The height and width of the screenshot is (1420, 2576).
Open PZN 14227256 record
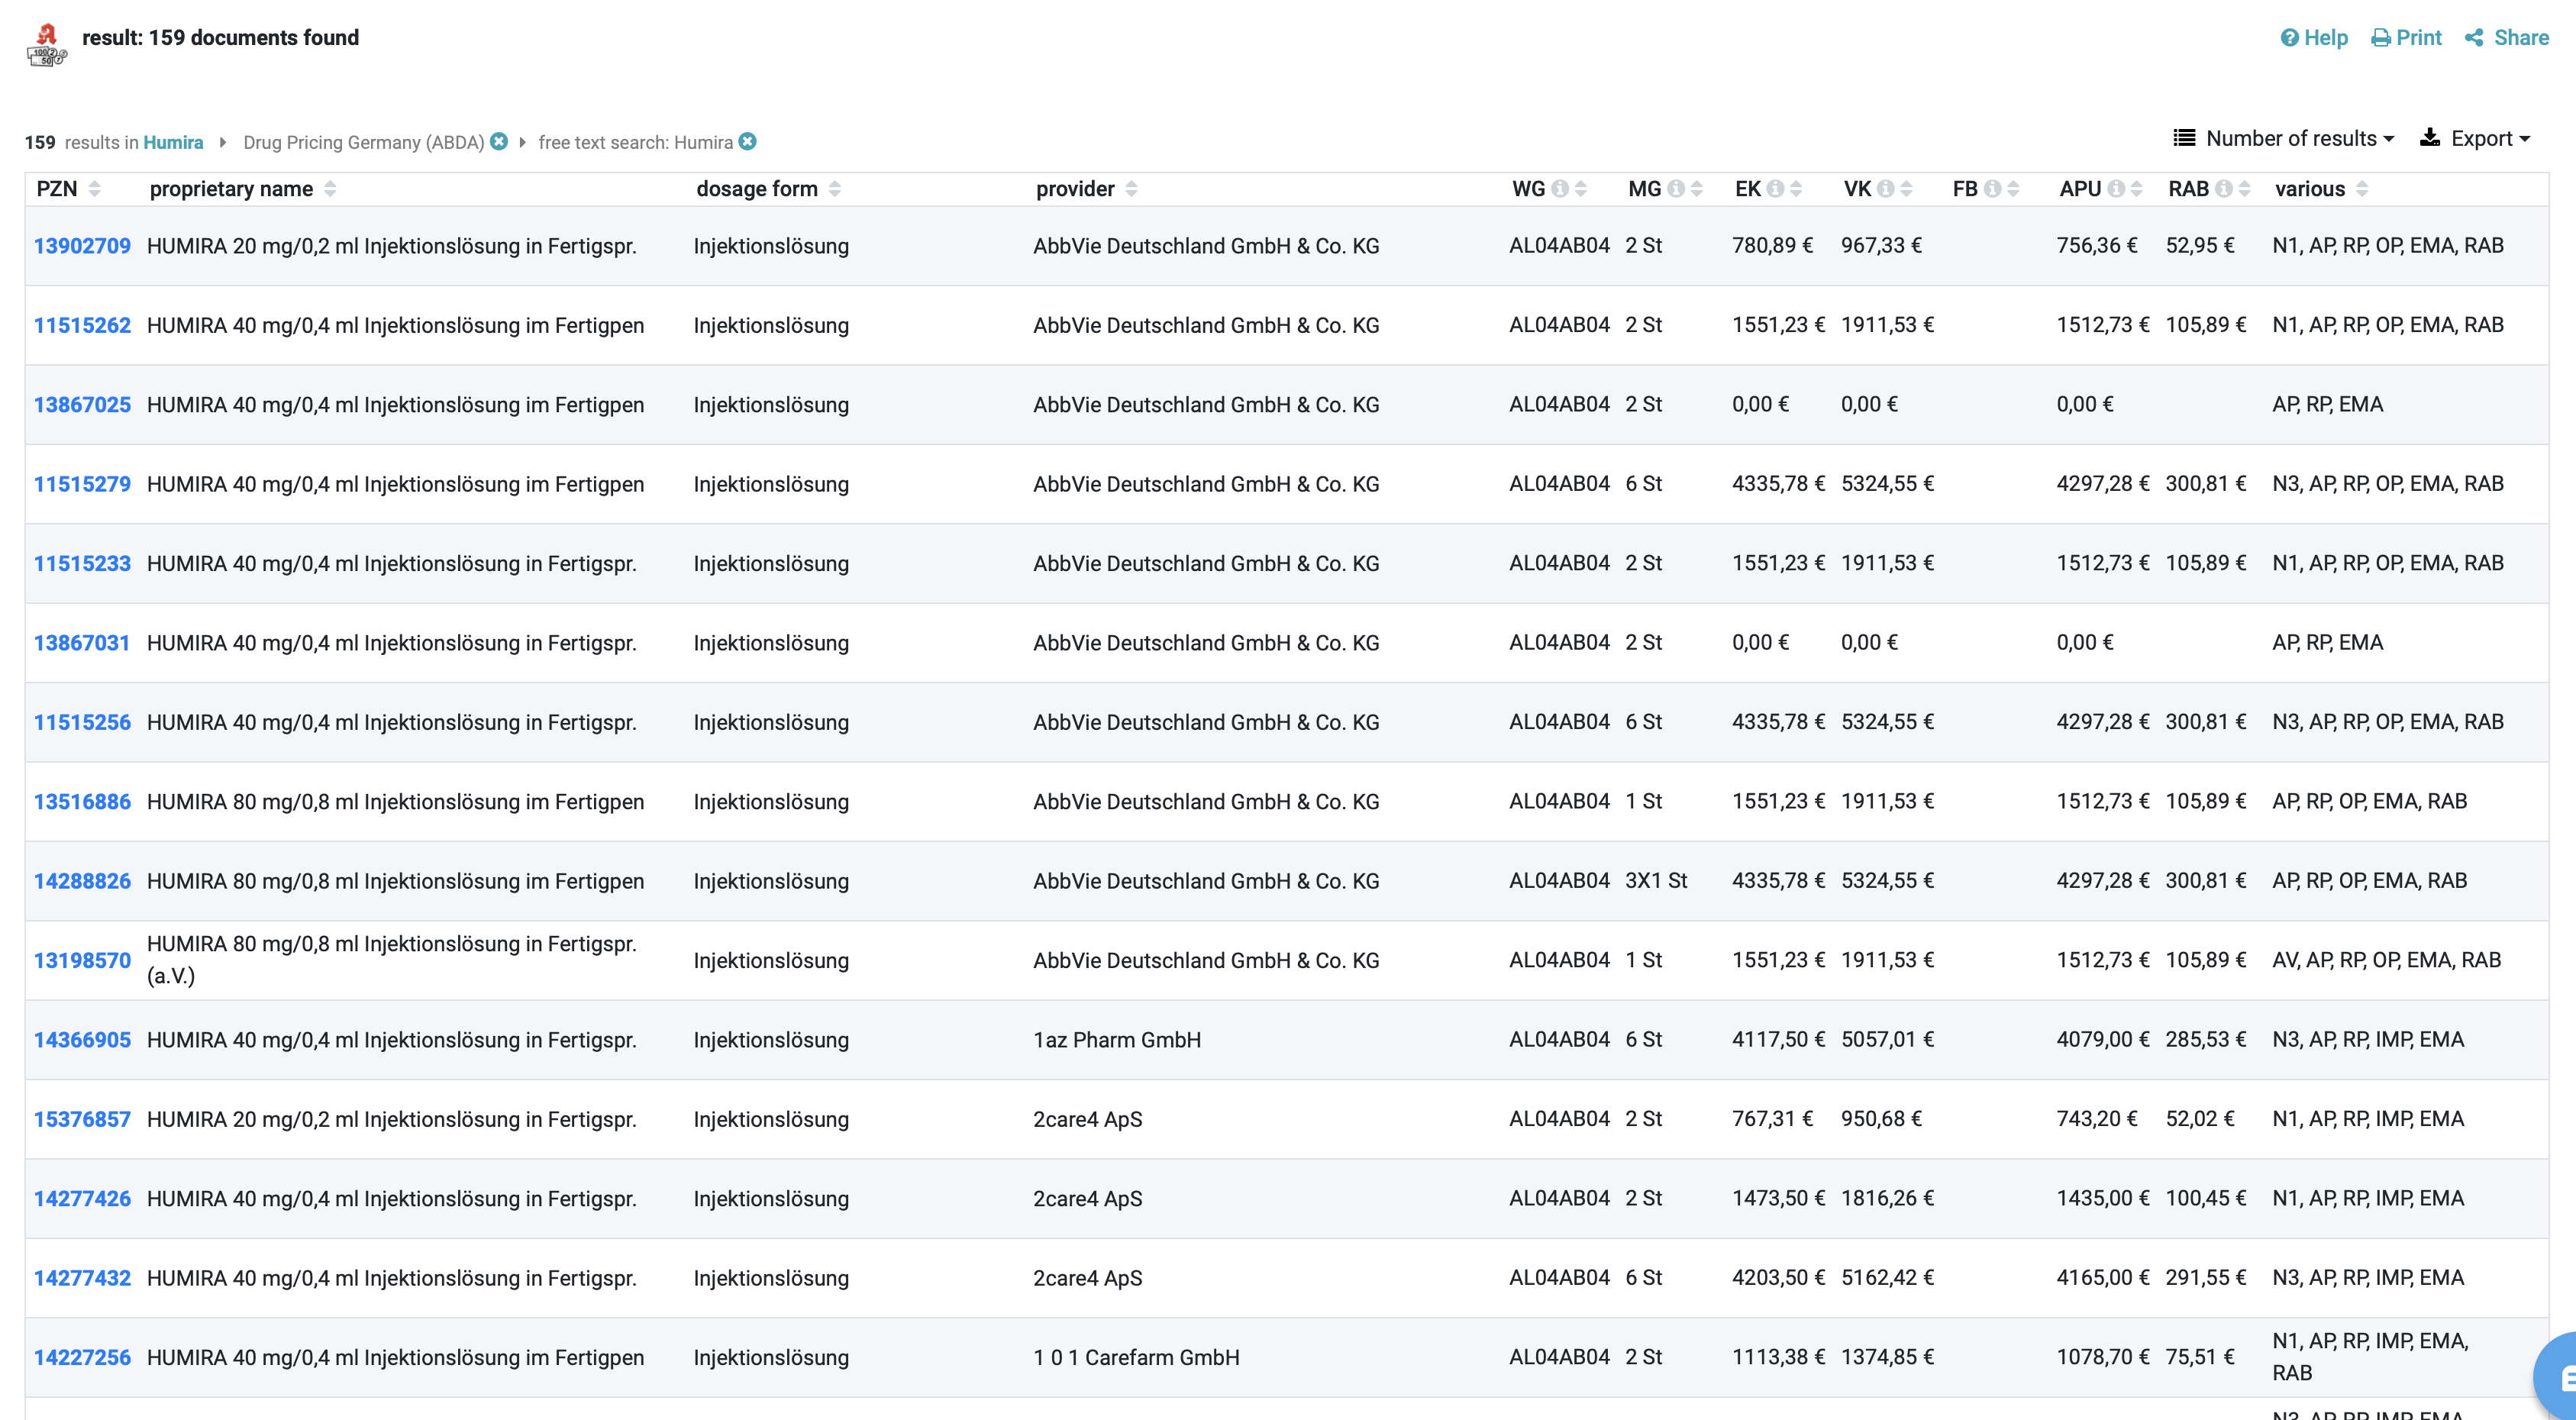click(x=82, y=1357)
